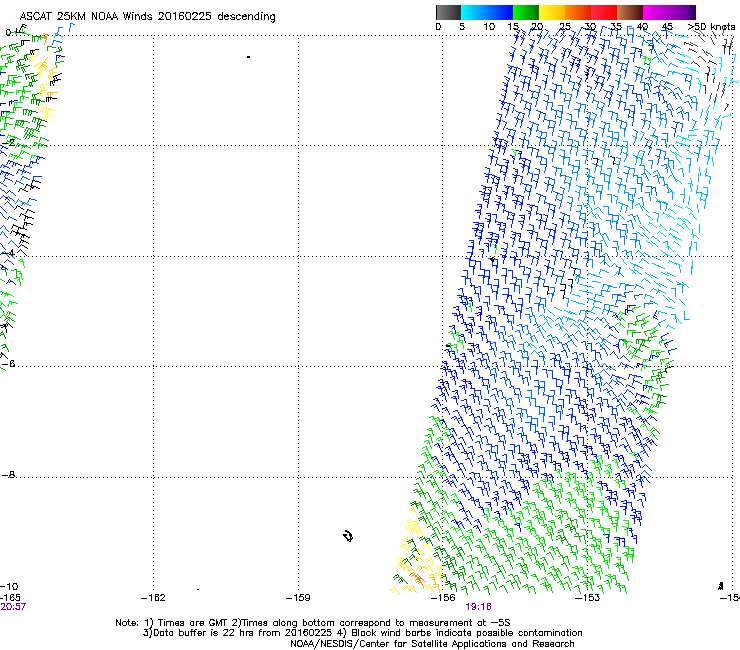740x650 pixels.
Task: Click the '10' label under the color bar
Action: point(489,27)
